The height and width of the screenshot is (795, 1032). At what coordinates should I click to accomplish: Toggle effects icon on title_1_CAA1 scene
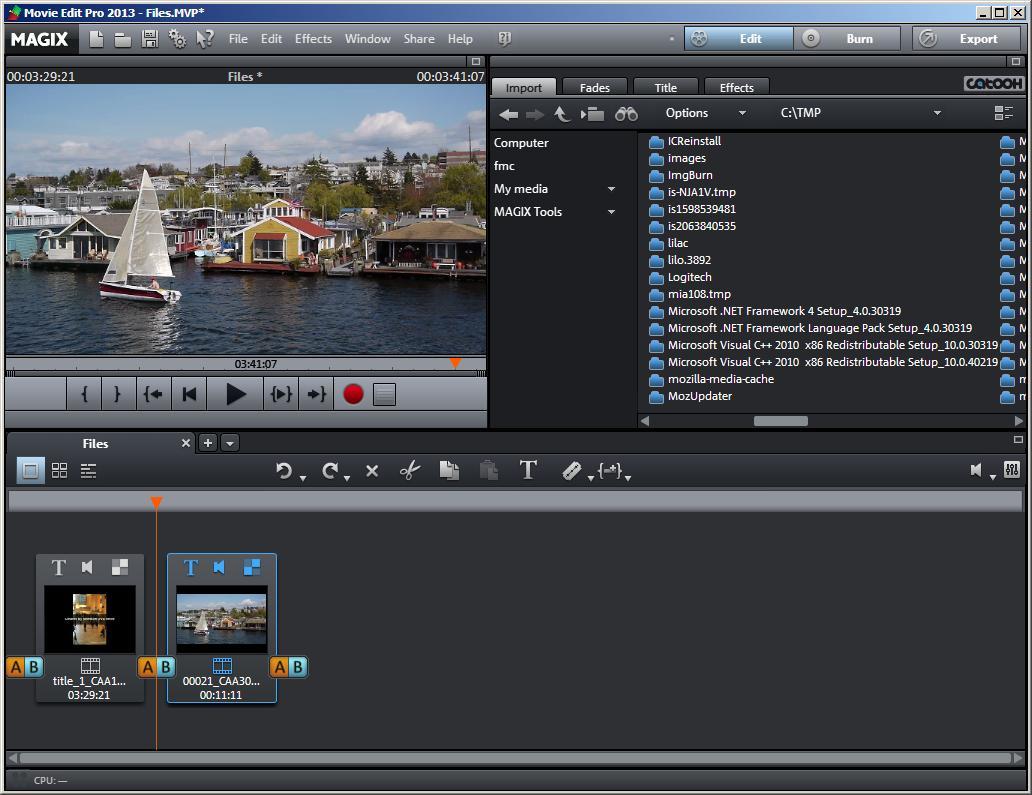[120, 567]
